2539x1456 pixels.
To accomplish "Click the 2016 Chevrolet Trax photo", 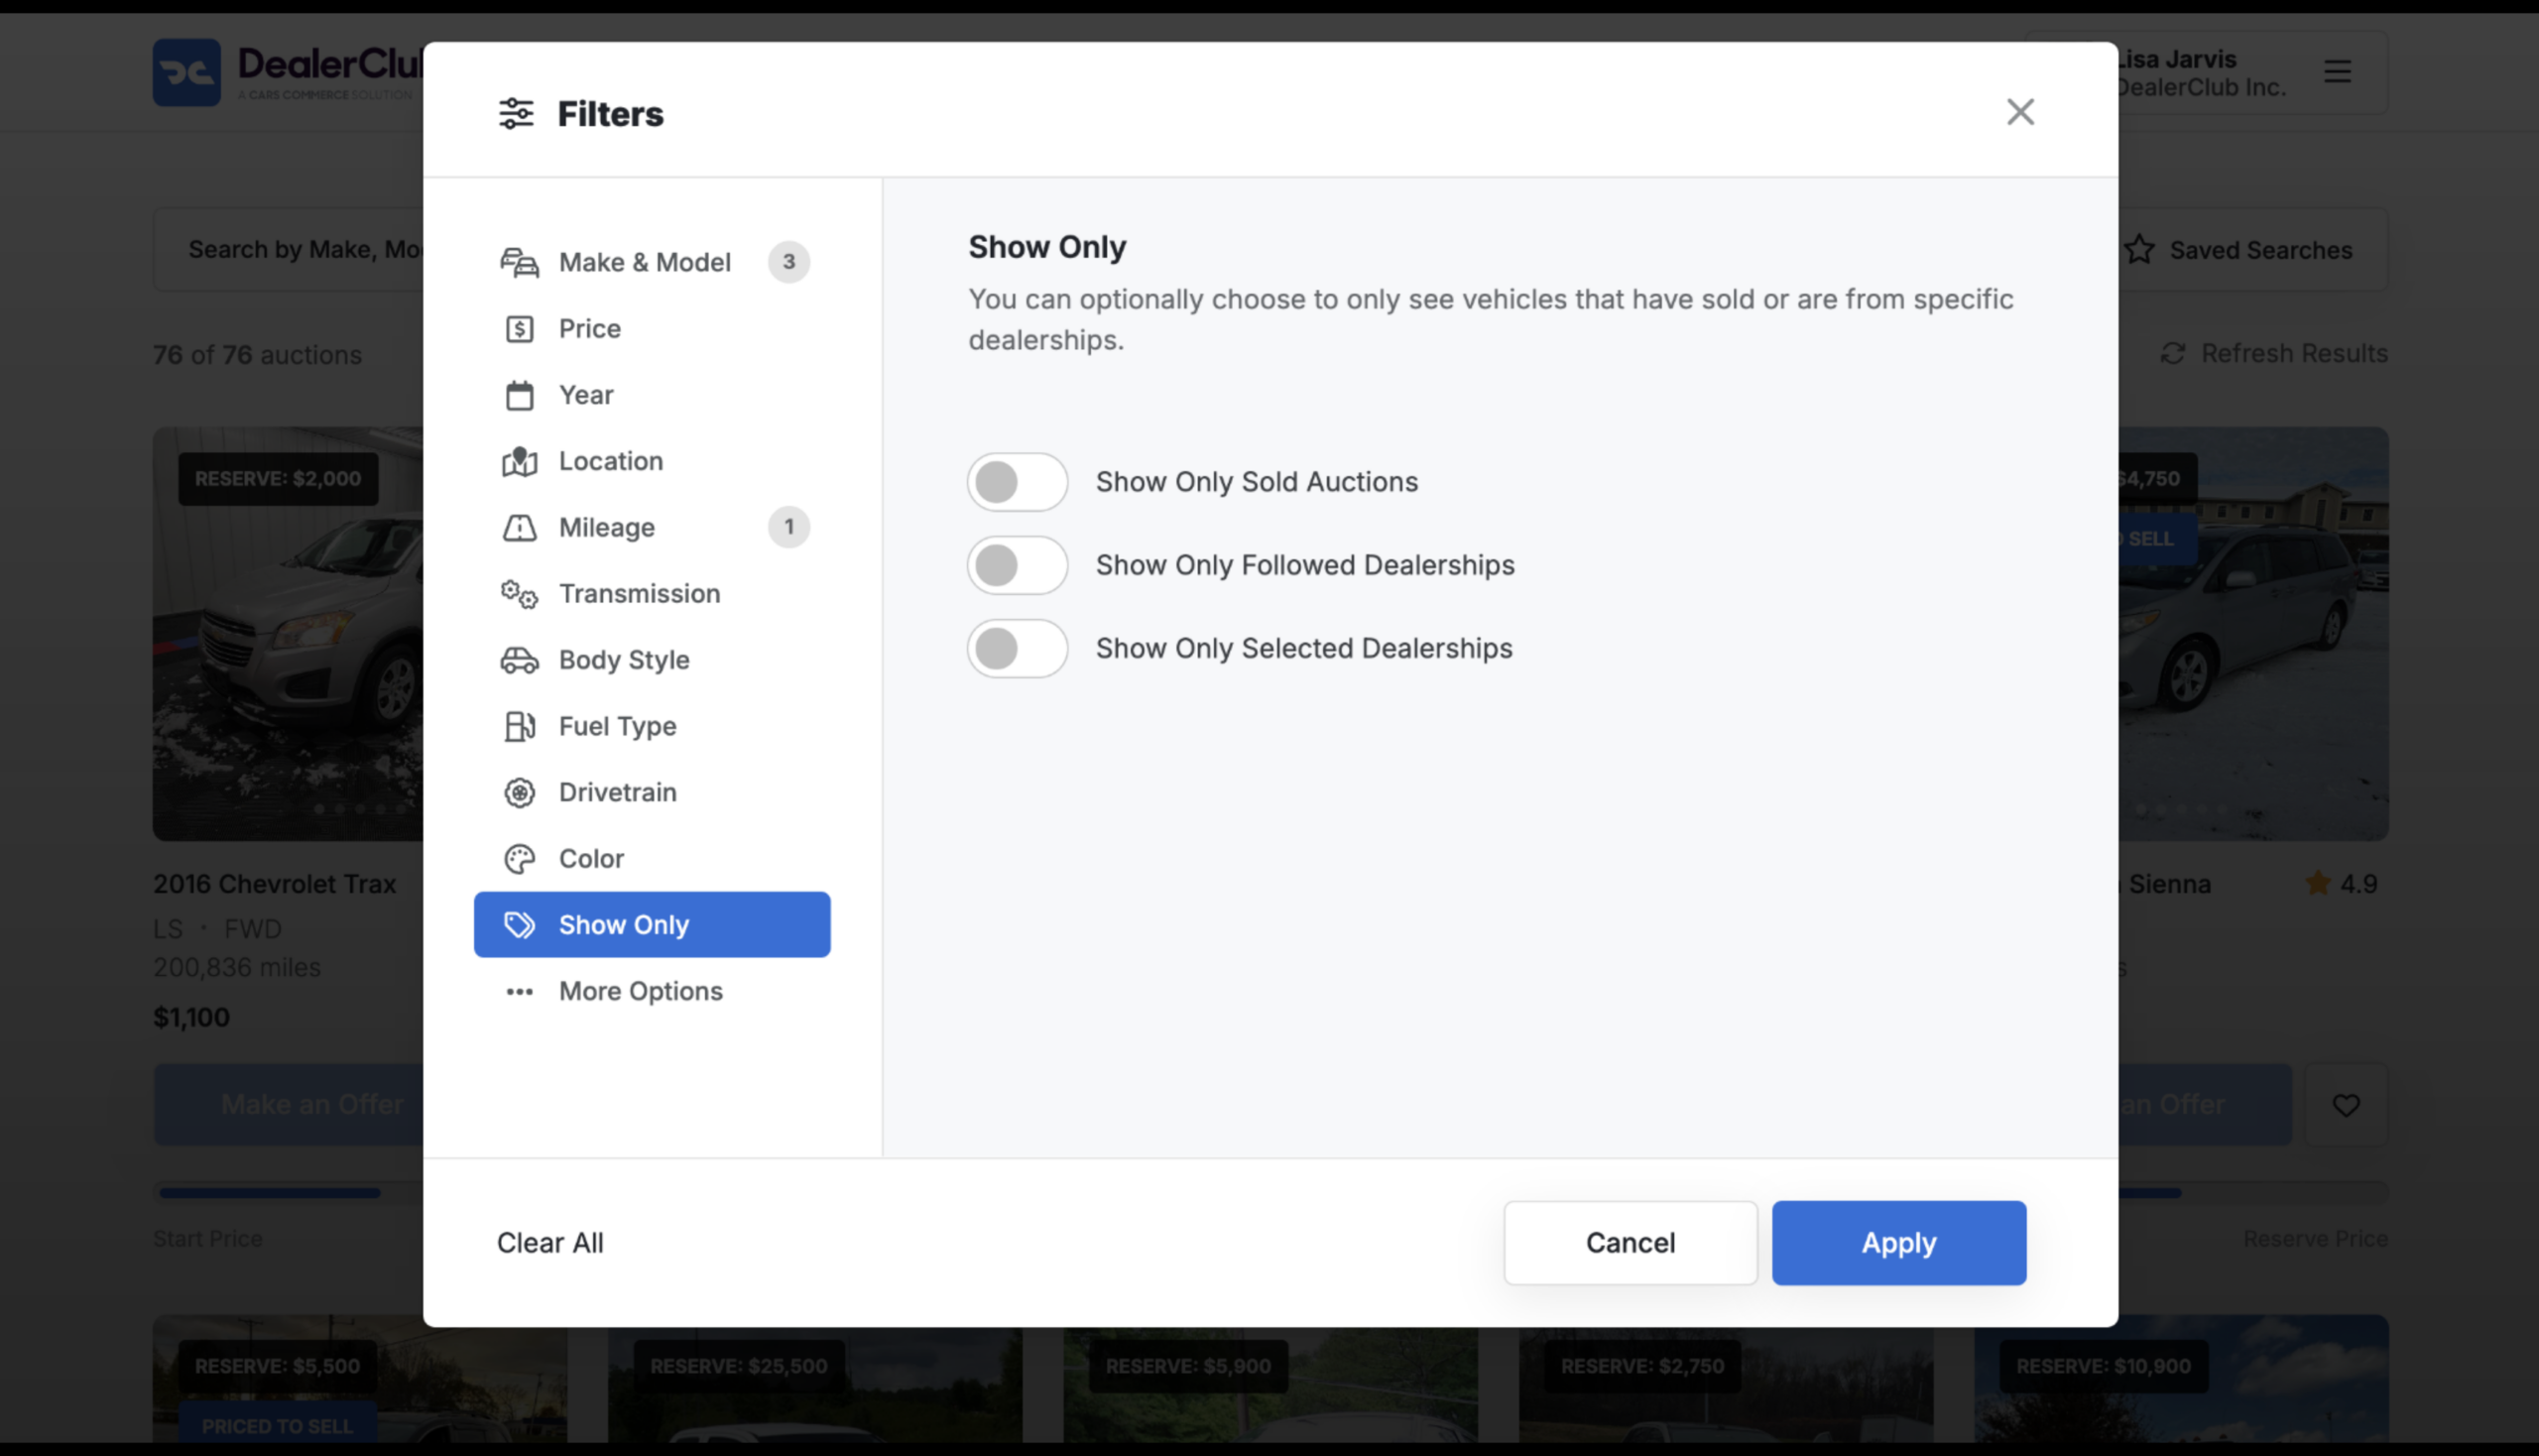I will (288, 634).
